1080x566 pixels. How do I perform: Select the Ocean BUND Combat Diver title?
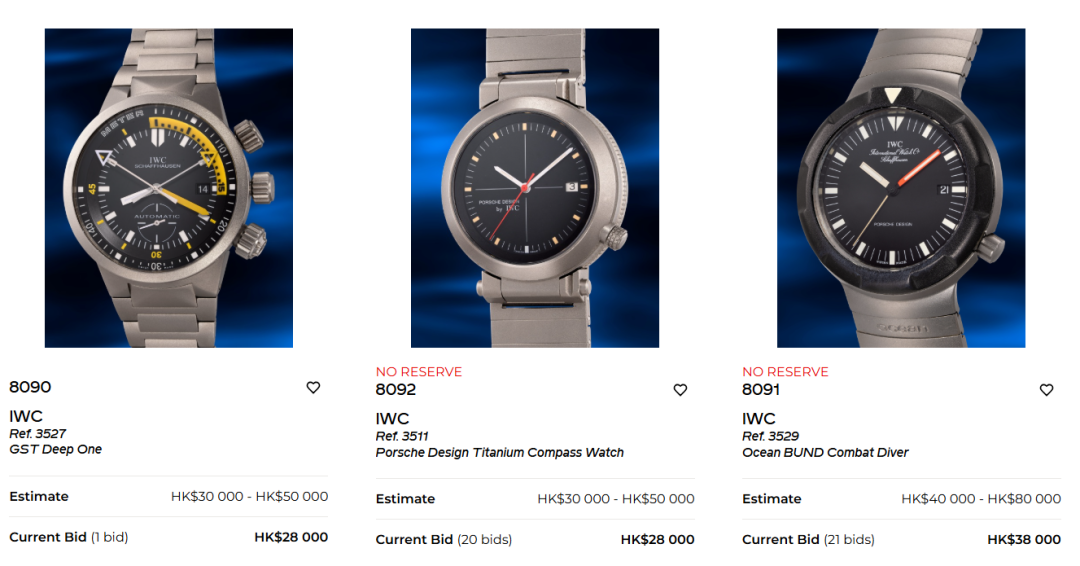point(825,452)
